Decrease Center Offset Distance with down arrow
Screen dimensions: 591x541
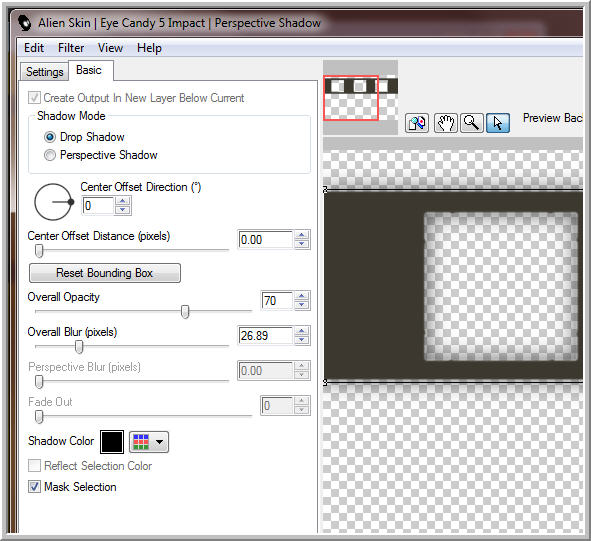302,244
